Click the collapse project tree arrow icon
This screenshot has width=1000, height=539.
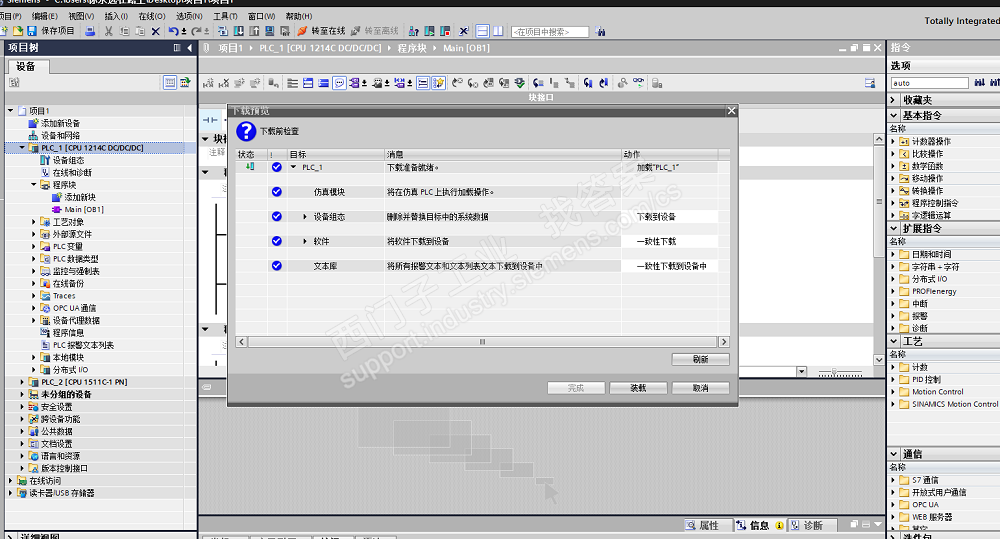189,48
